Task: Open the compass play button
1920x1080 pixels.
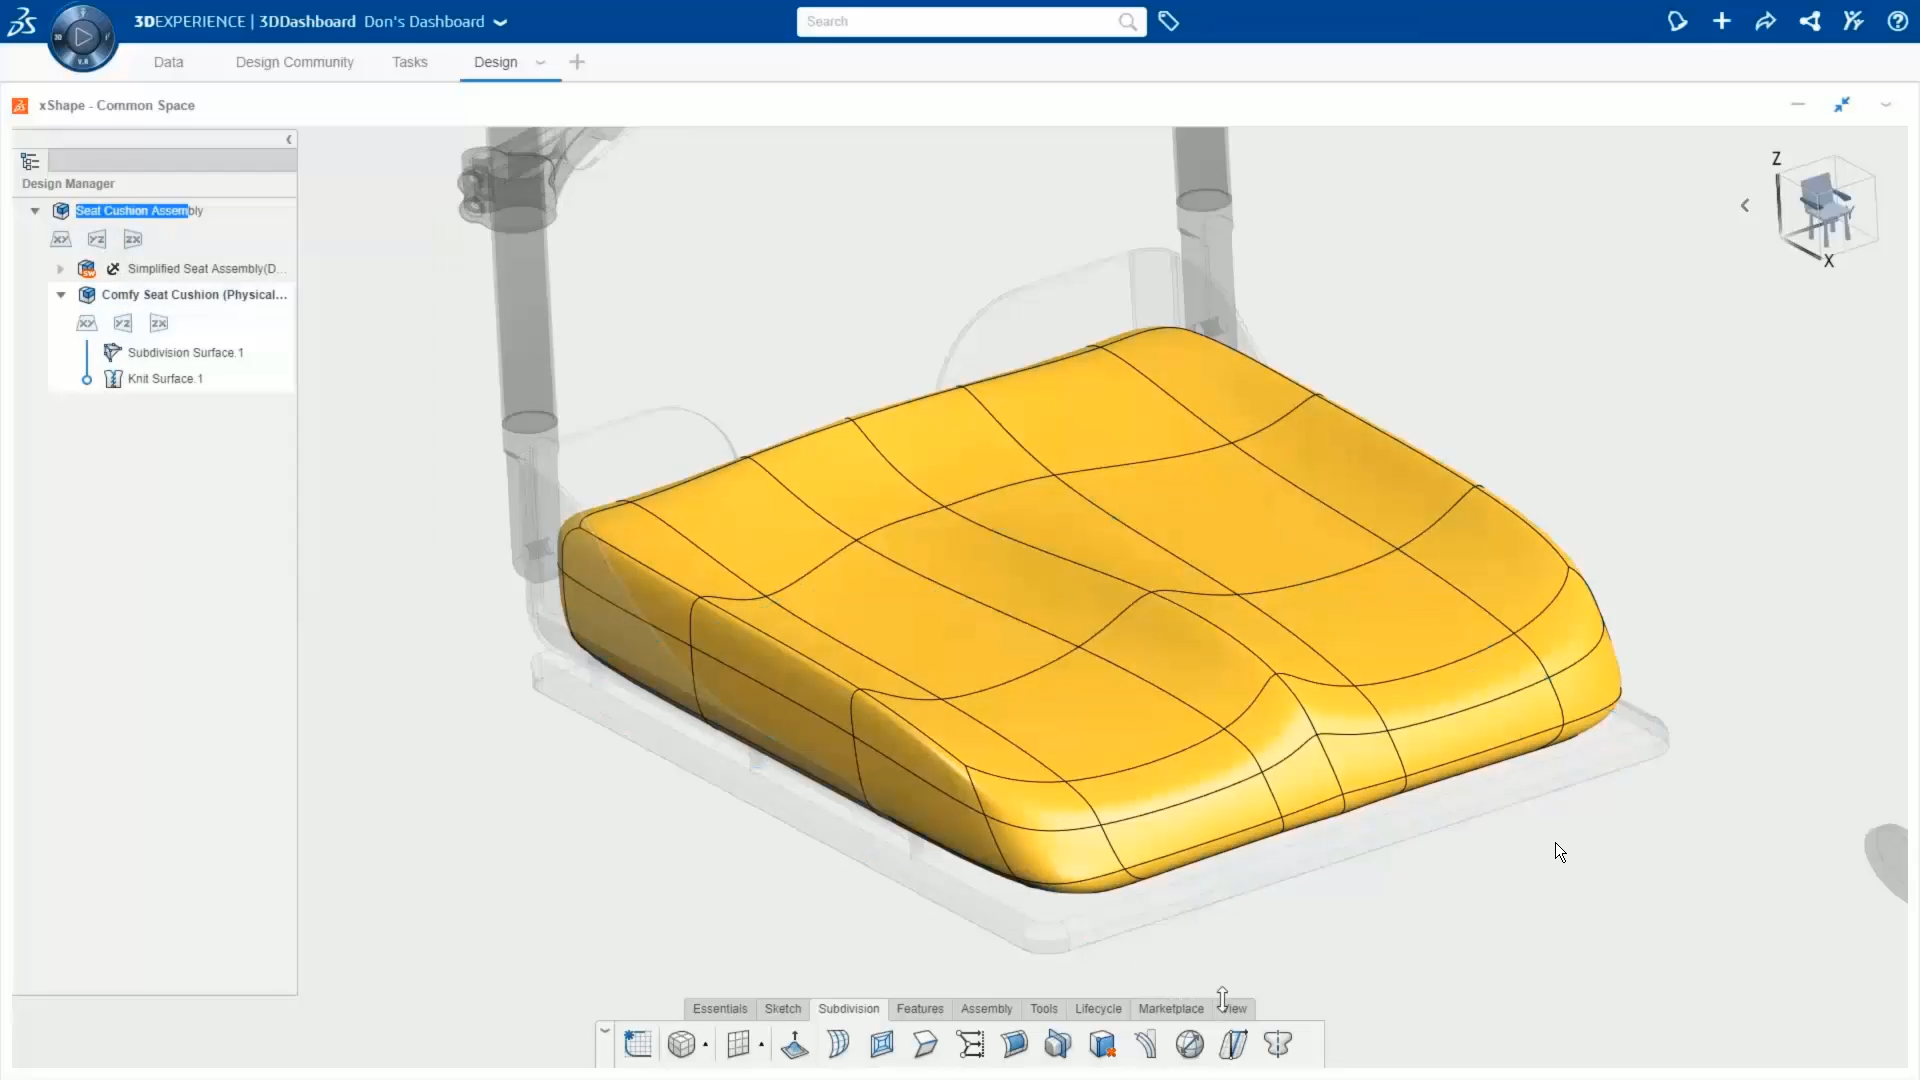Action: coord(83,37)
